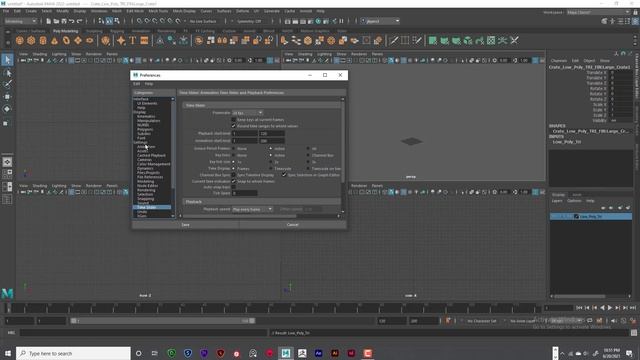Switch to the Sculpting shelf tab
Screen dimensions: 640x360
click(x=94, y=31)
